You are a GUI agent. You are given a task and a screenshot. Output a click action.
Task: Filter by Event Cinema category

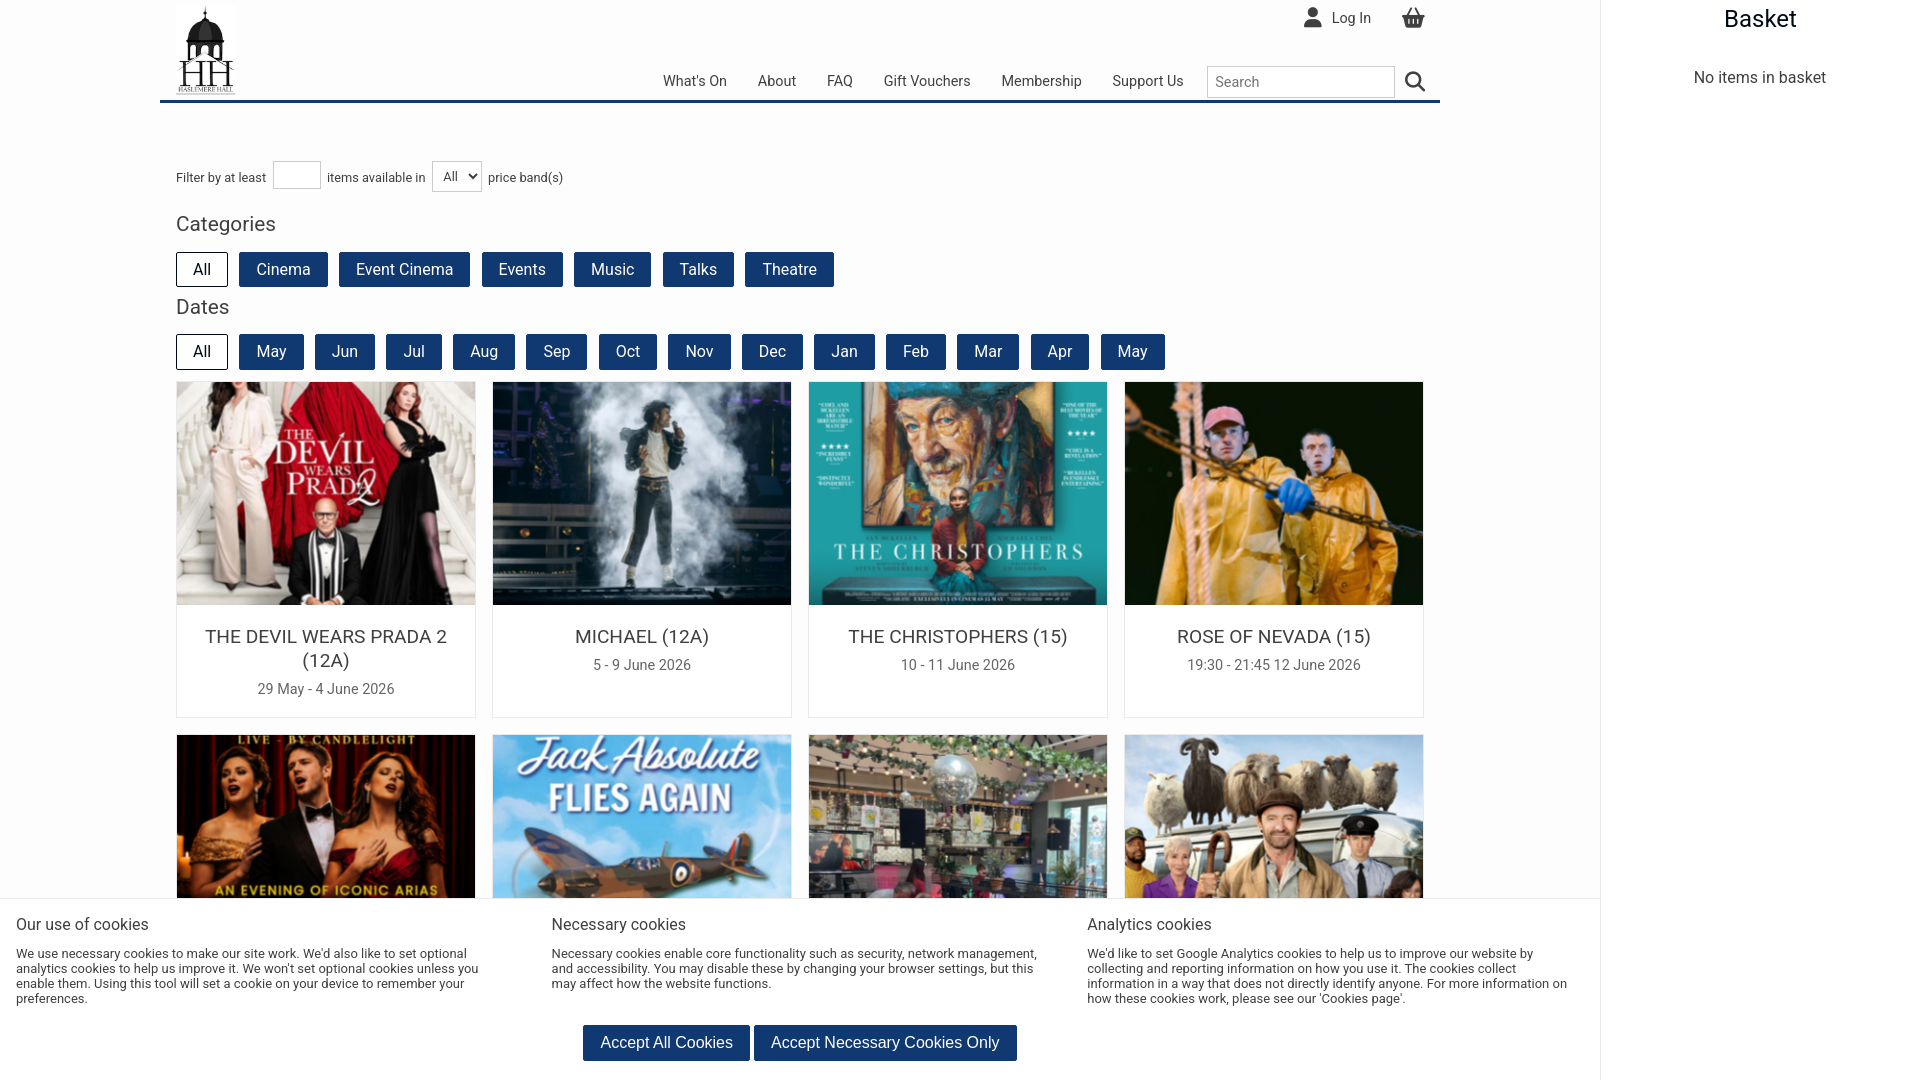[x=404, y=269]
